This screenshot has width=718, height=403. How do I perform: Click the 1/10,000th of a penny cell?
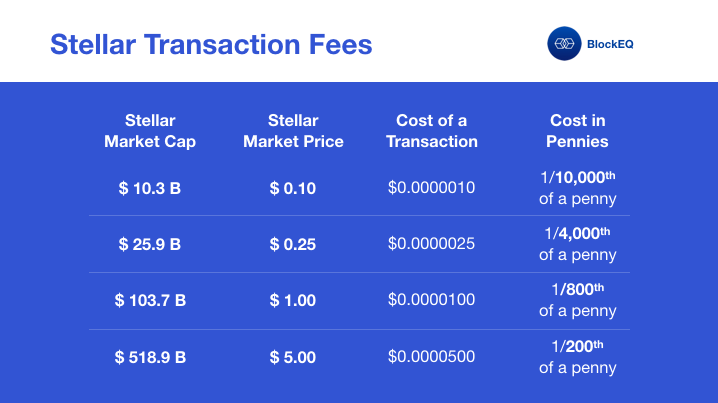[578, 188]
